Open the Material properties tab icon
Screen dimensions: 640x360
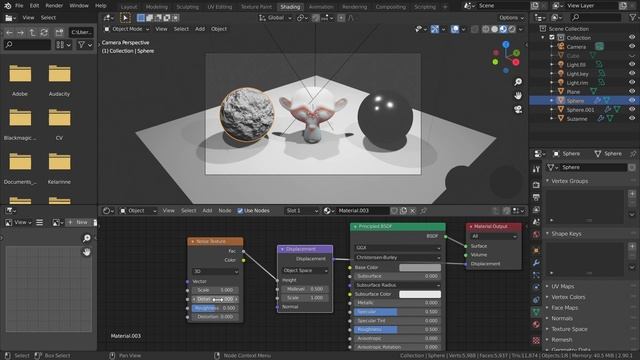pos(536,325)
